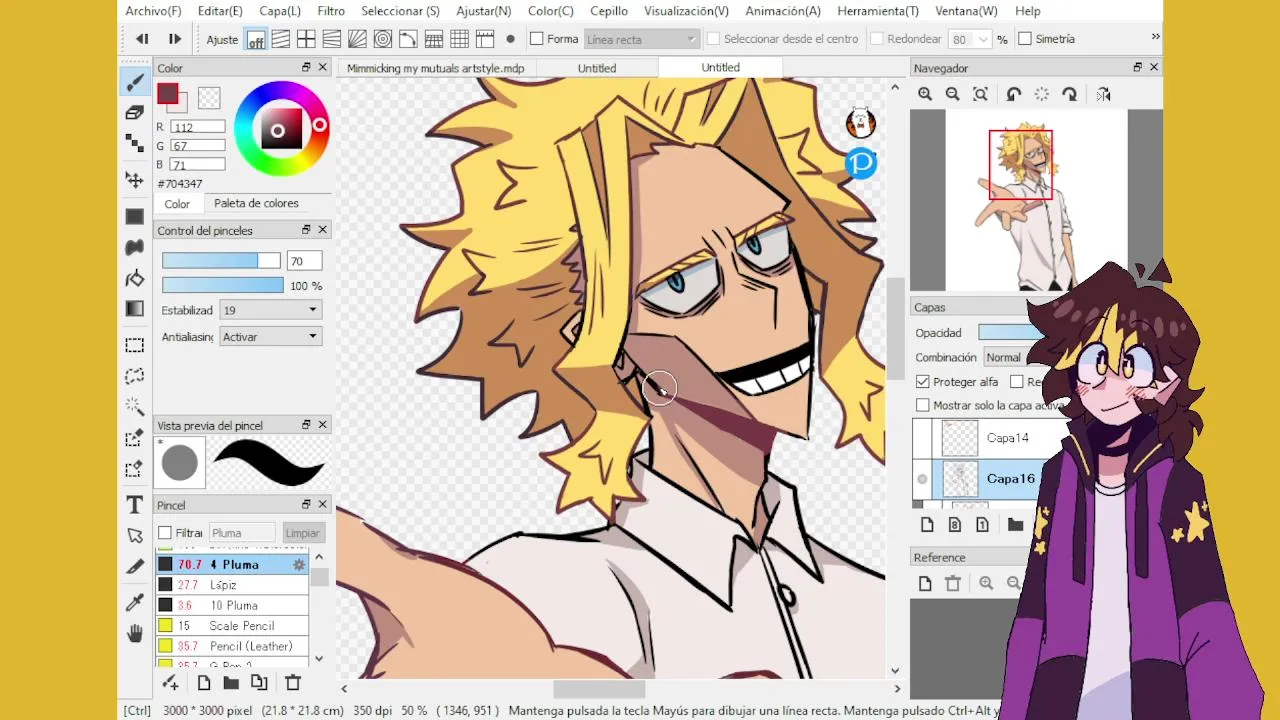
Task: Select the Eyedropper tool
Action: (135, 602)
